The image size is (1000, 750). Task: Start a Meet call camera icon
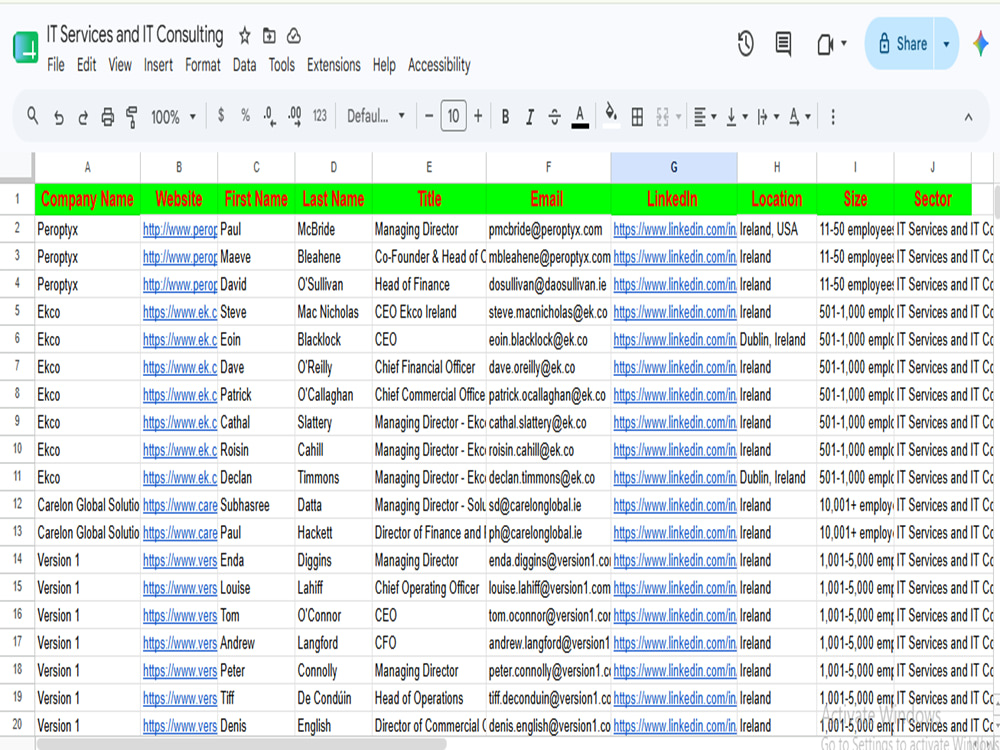(x=825, y=44)
